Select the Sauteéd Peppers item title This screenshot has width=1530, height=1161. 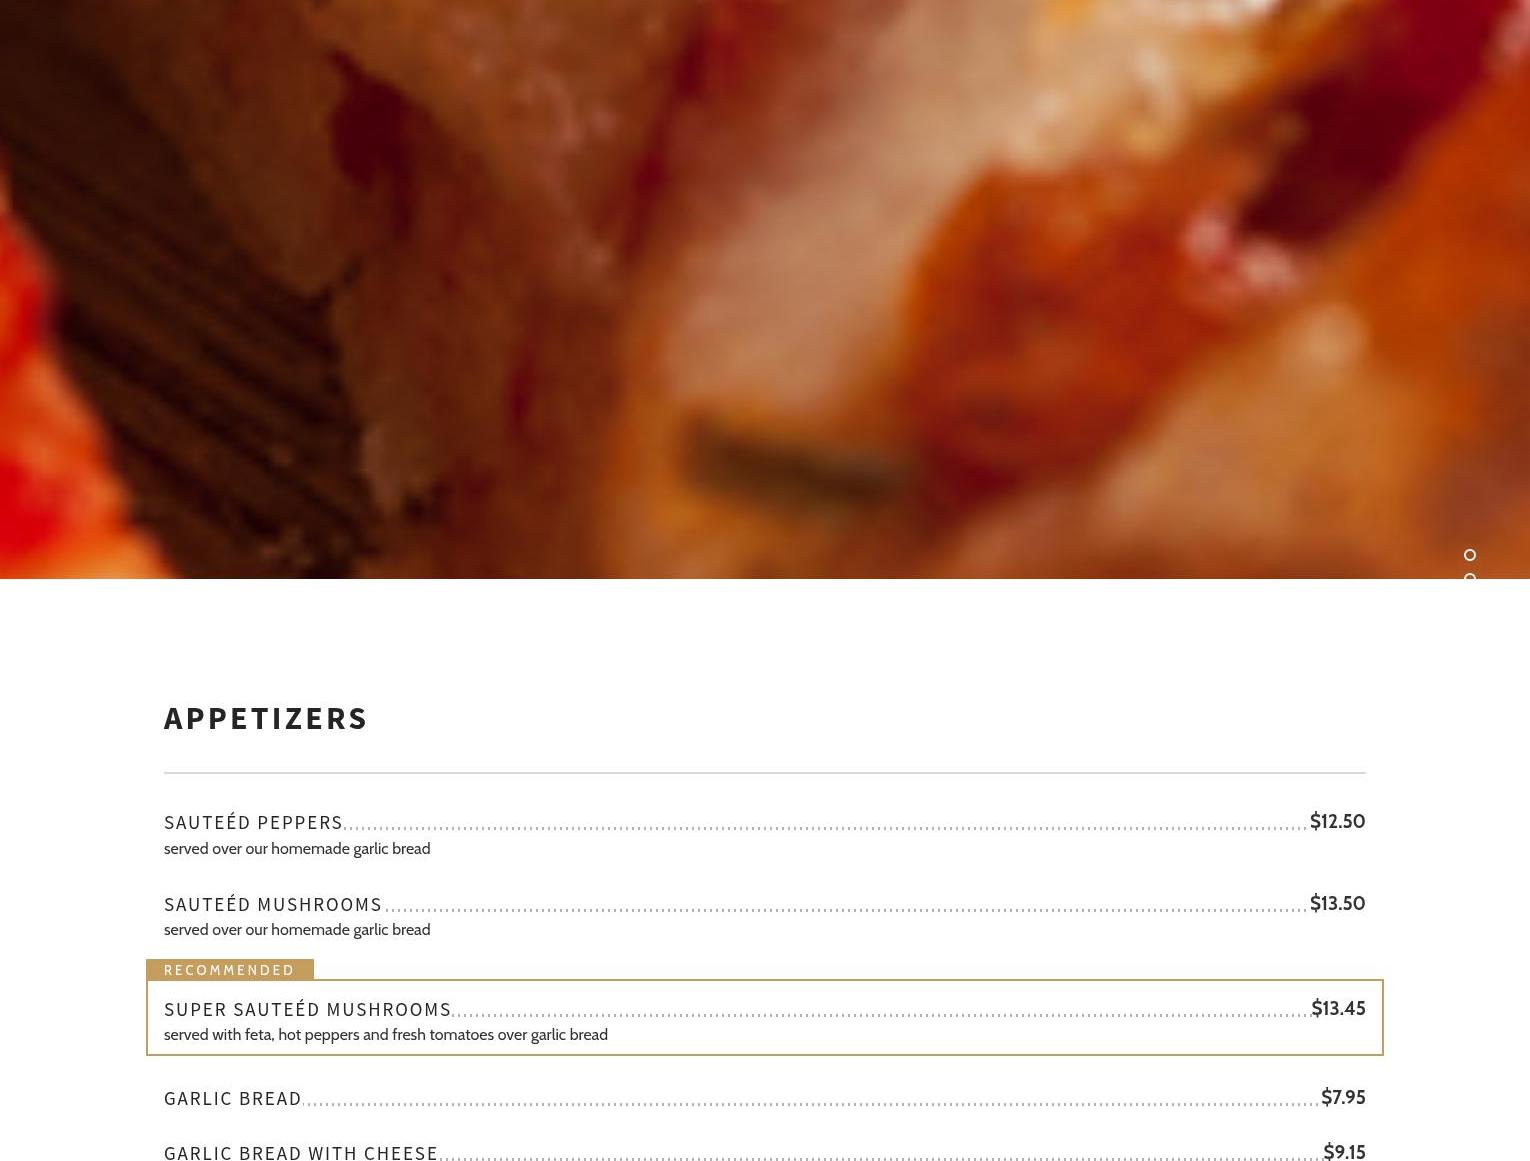(253, 822)
